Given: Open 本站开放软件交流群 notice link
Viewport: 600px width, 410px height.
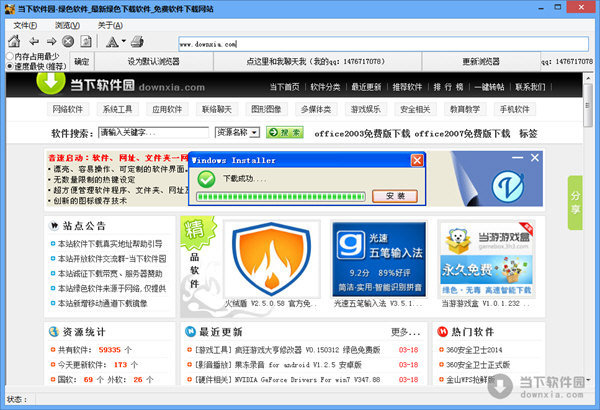Looking at the screenshot, I should click(112, 259).
